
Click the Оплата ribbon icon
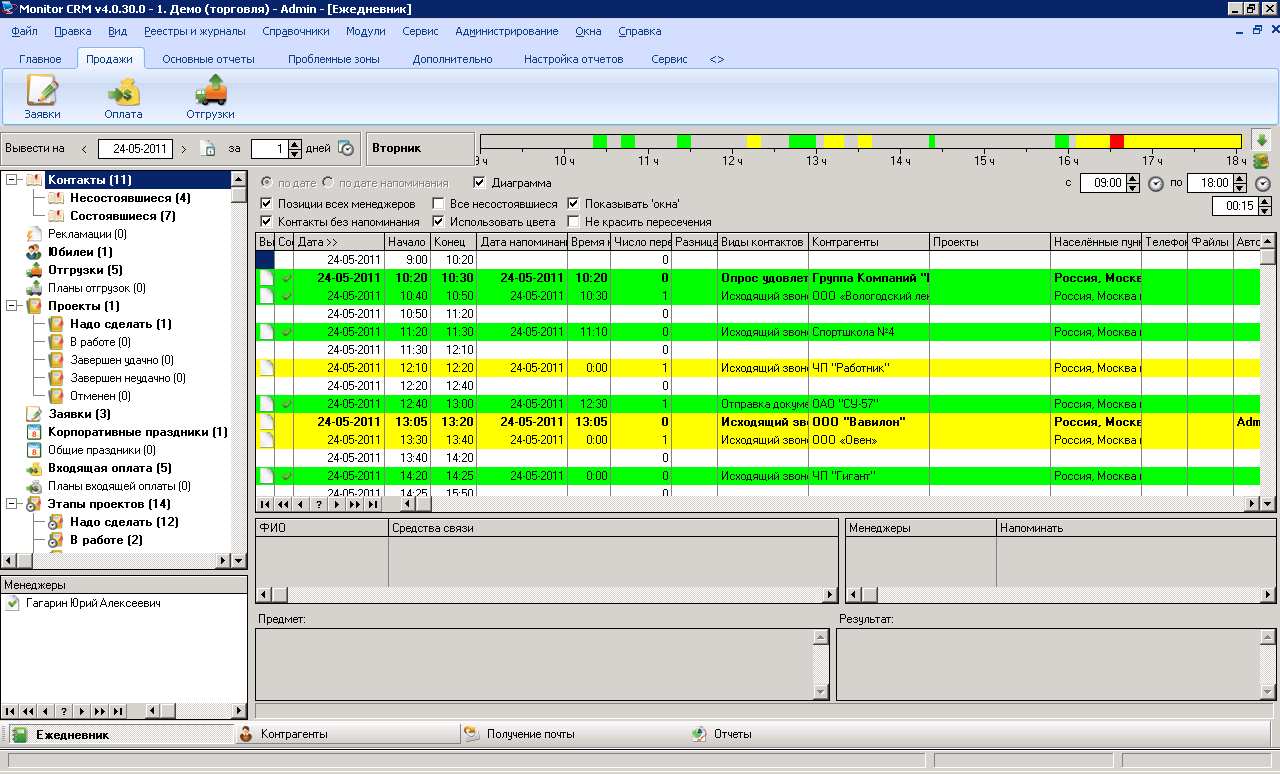(x=123, y=98)
